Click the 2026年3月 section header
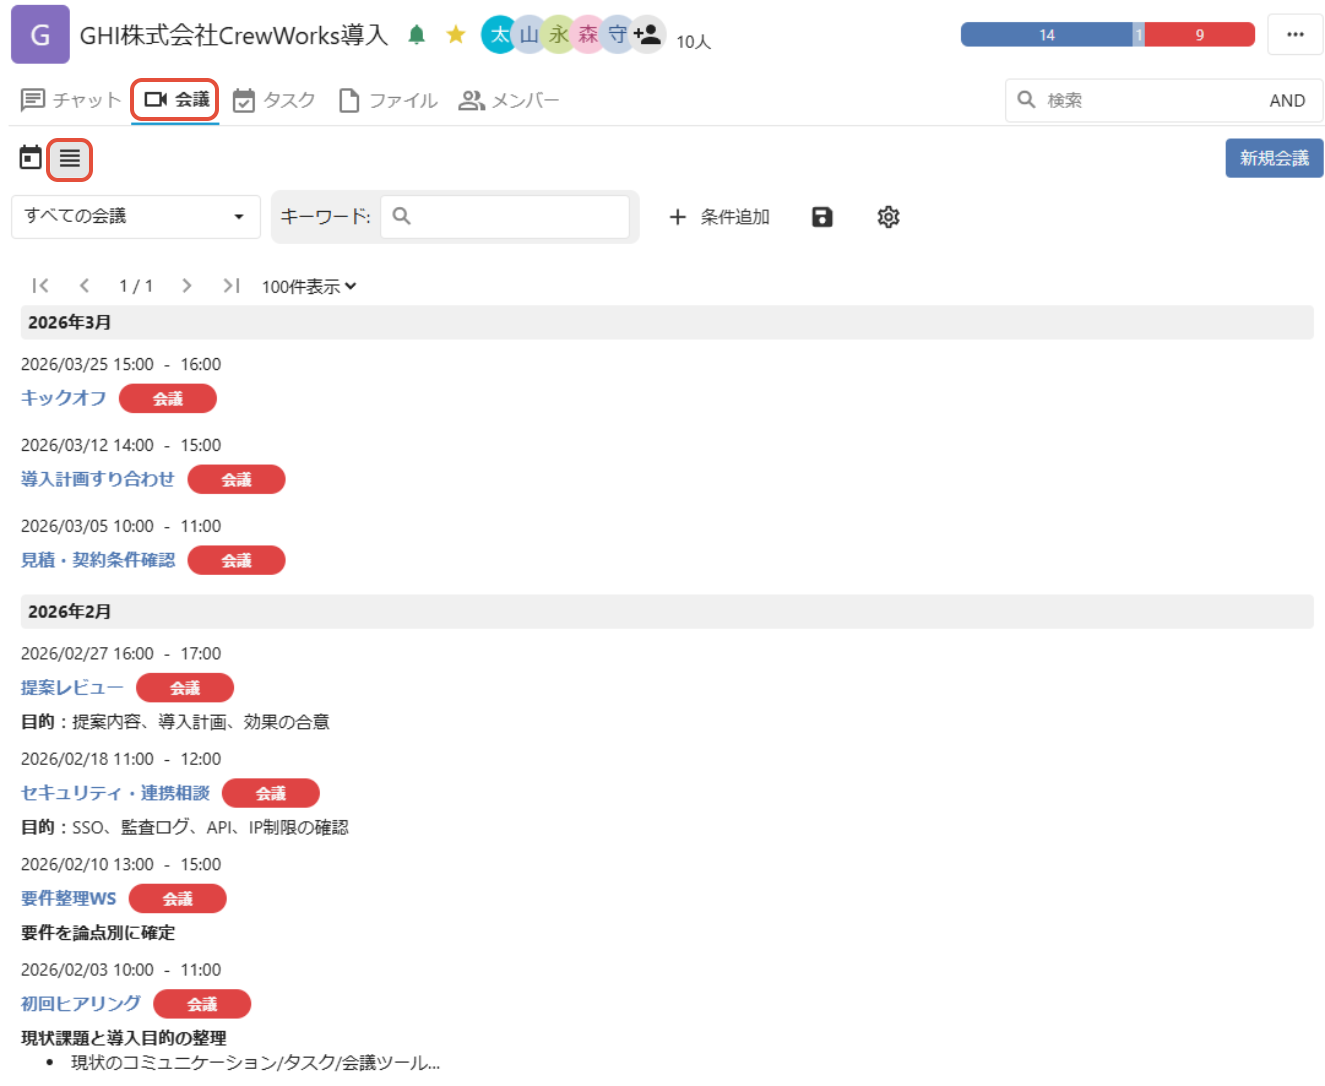 point(667,322)
